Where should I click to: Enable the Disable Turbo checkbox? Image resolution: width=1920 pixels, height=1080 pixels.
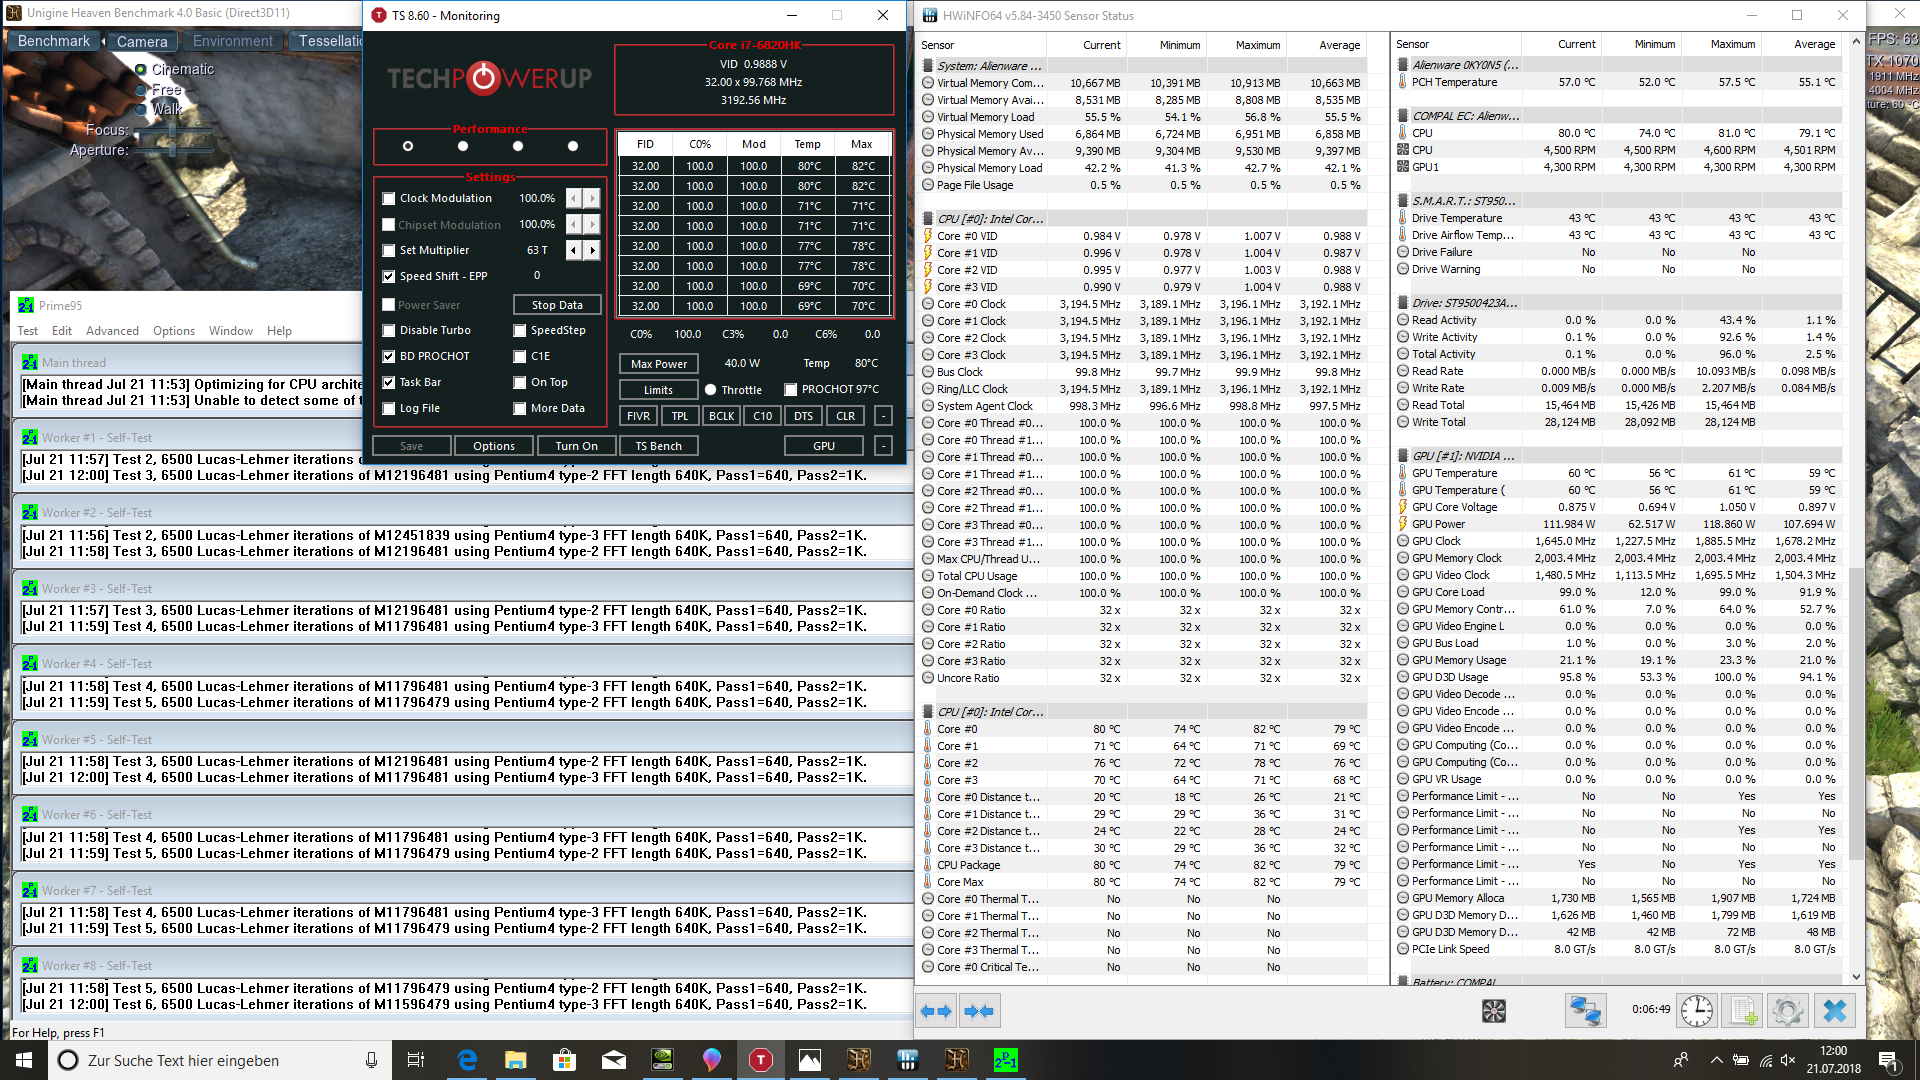pyautogui.click(x=389, y=331)
